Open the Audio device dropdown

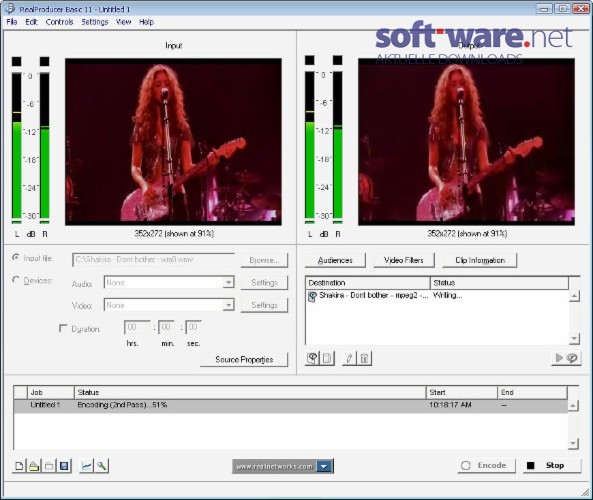(x=228, y=282)
